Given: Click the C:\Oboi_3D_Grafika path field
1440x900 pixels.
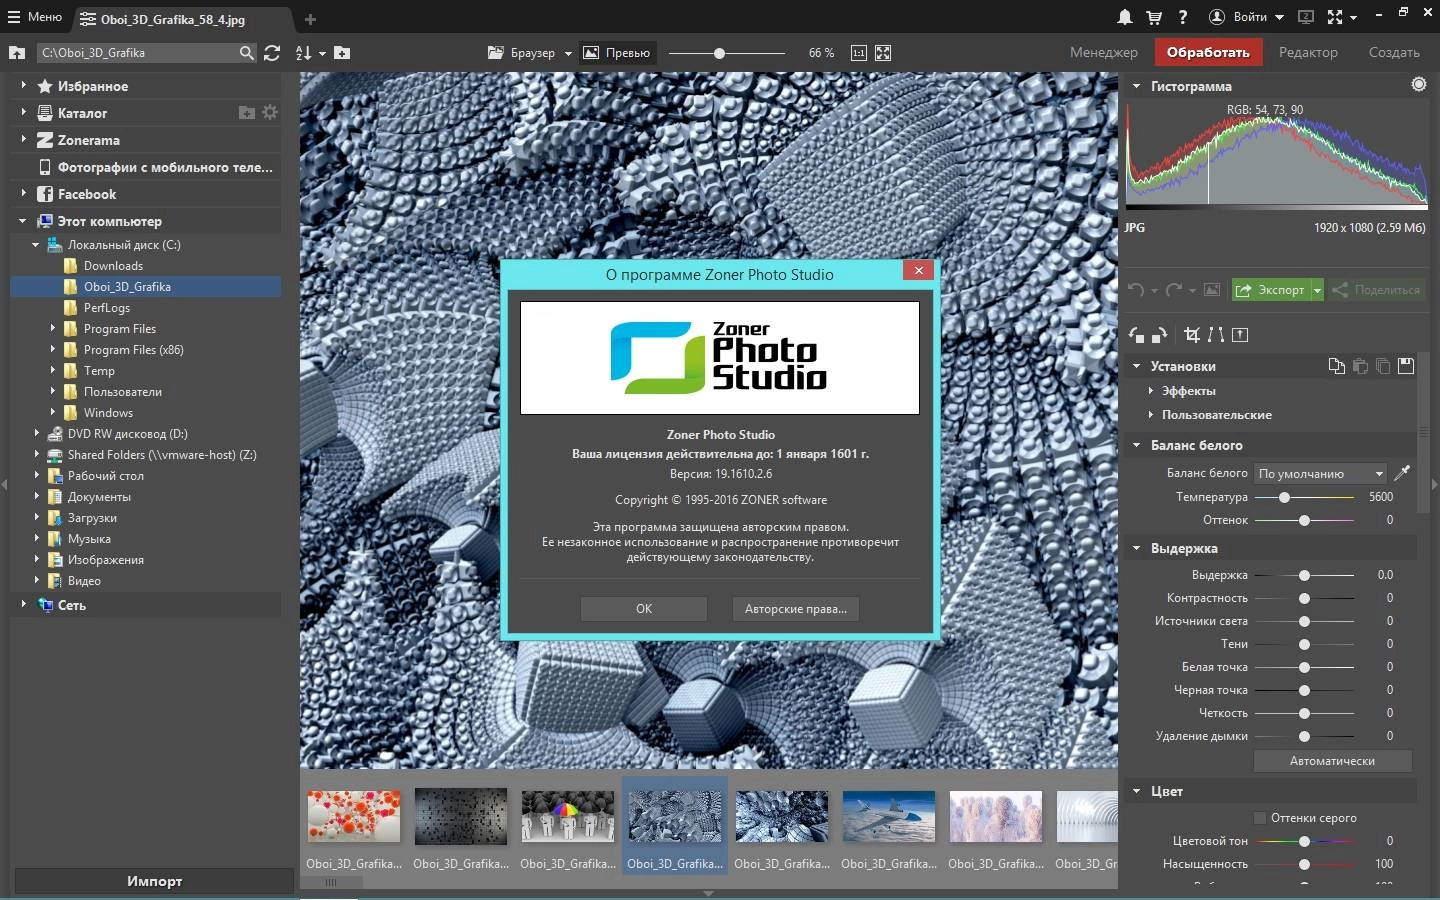Looking at the screenshot, I should tap(138, 53).
